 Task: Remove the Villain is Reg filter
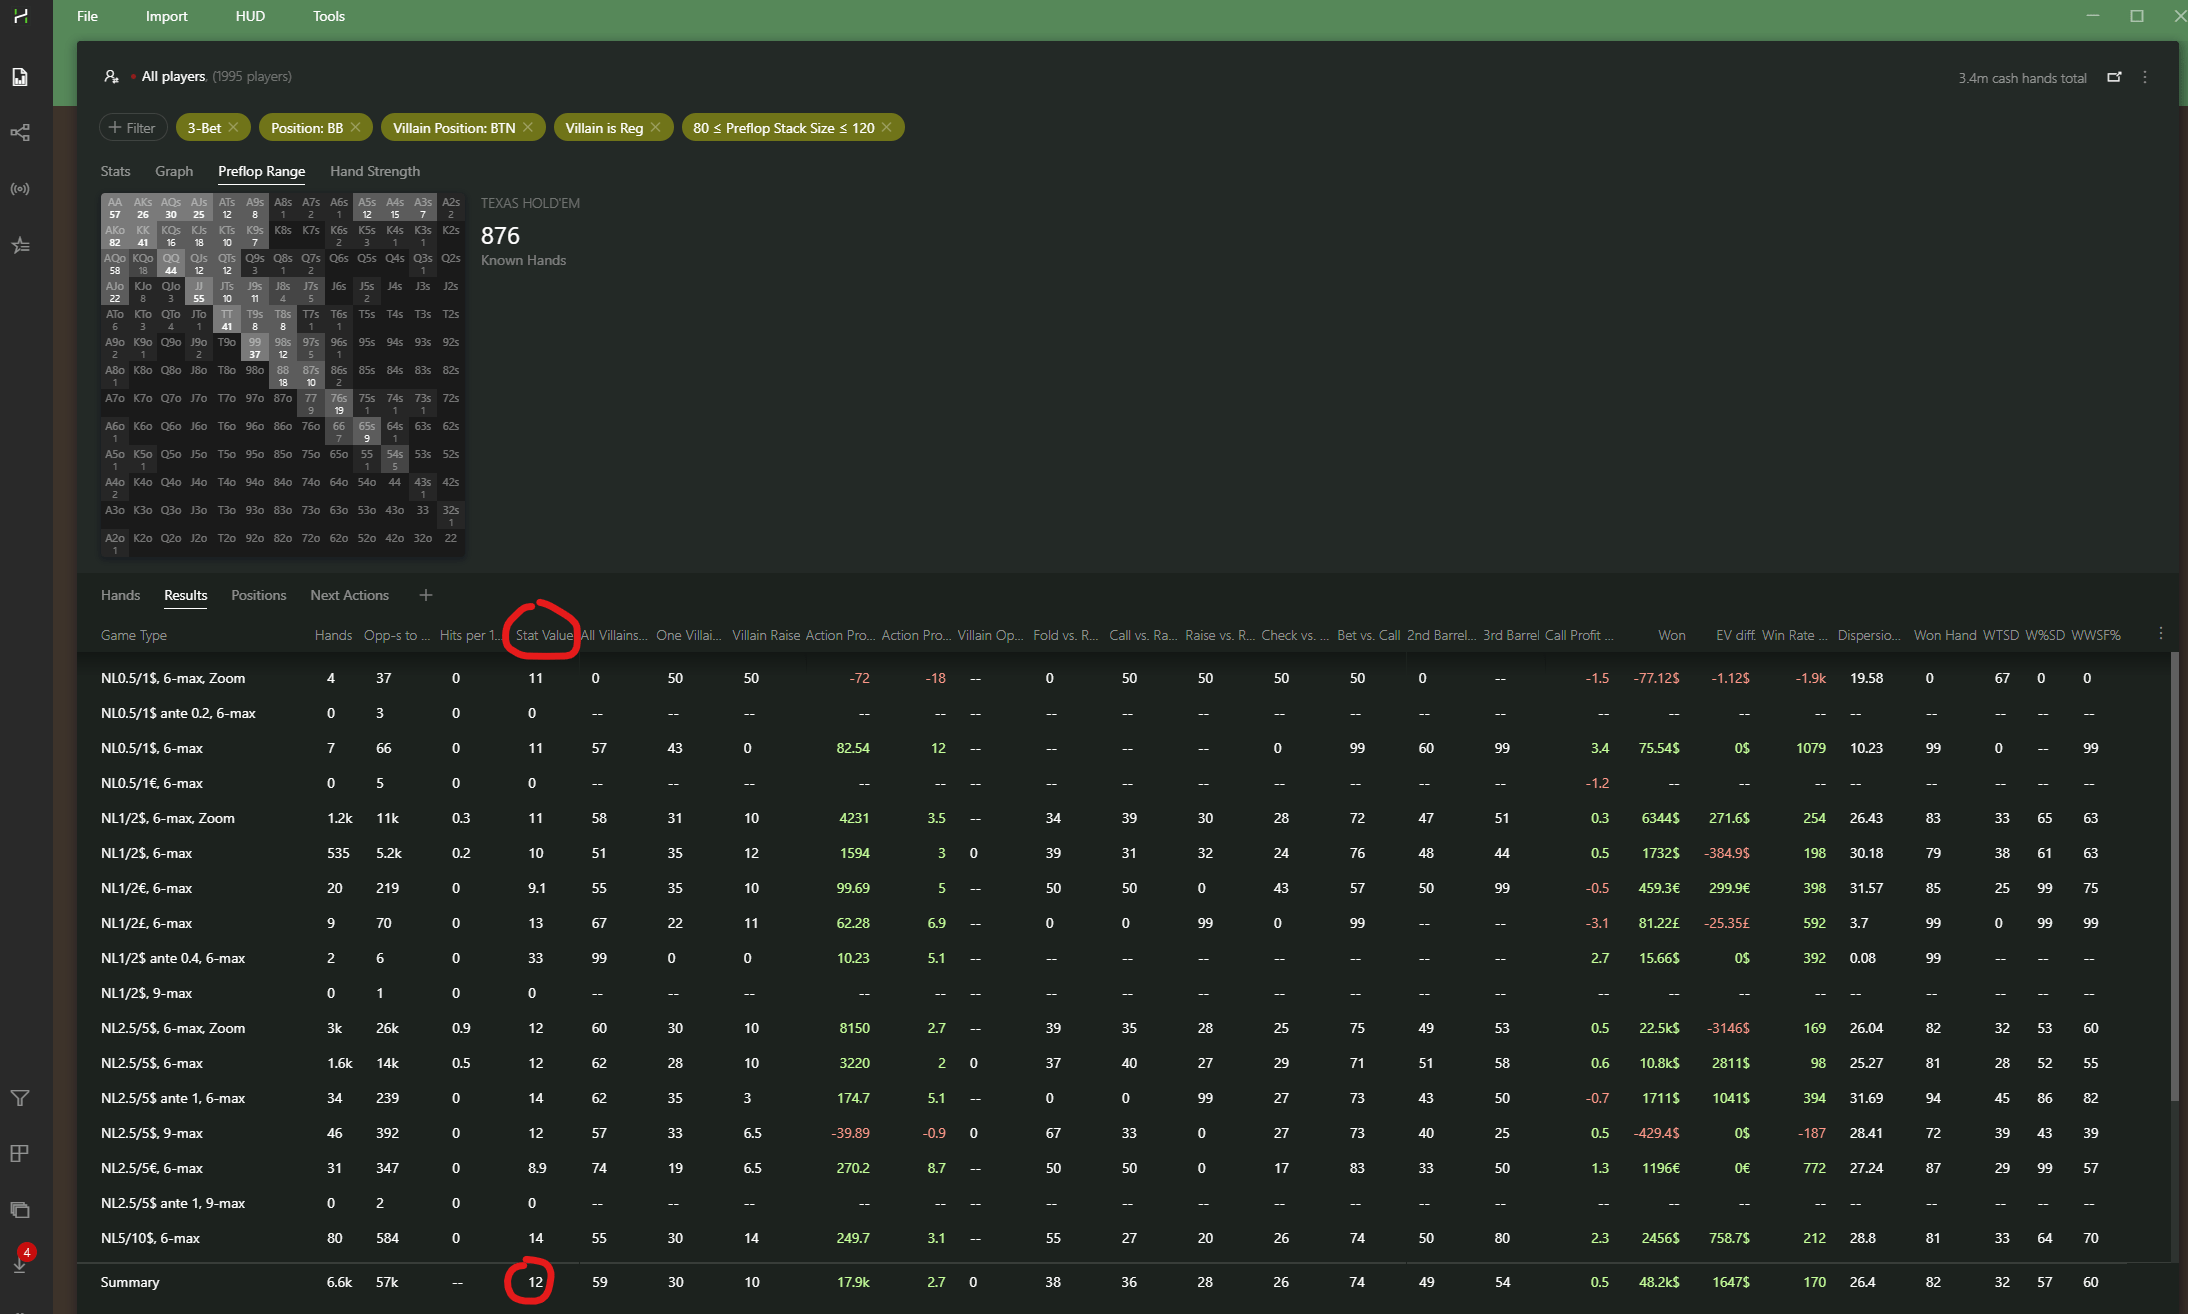pyautogui.click(x=656, y=128)
